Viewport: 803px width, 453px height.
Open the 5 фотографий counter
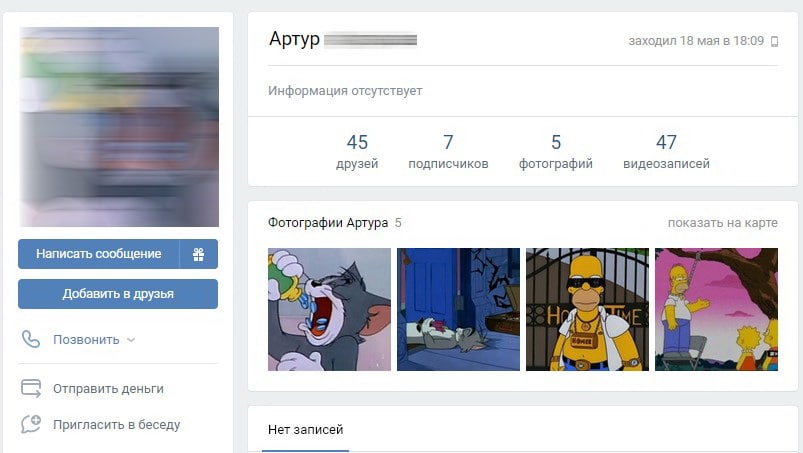(x=556, y=152)
